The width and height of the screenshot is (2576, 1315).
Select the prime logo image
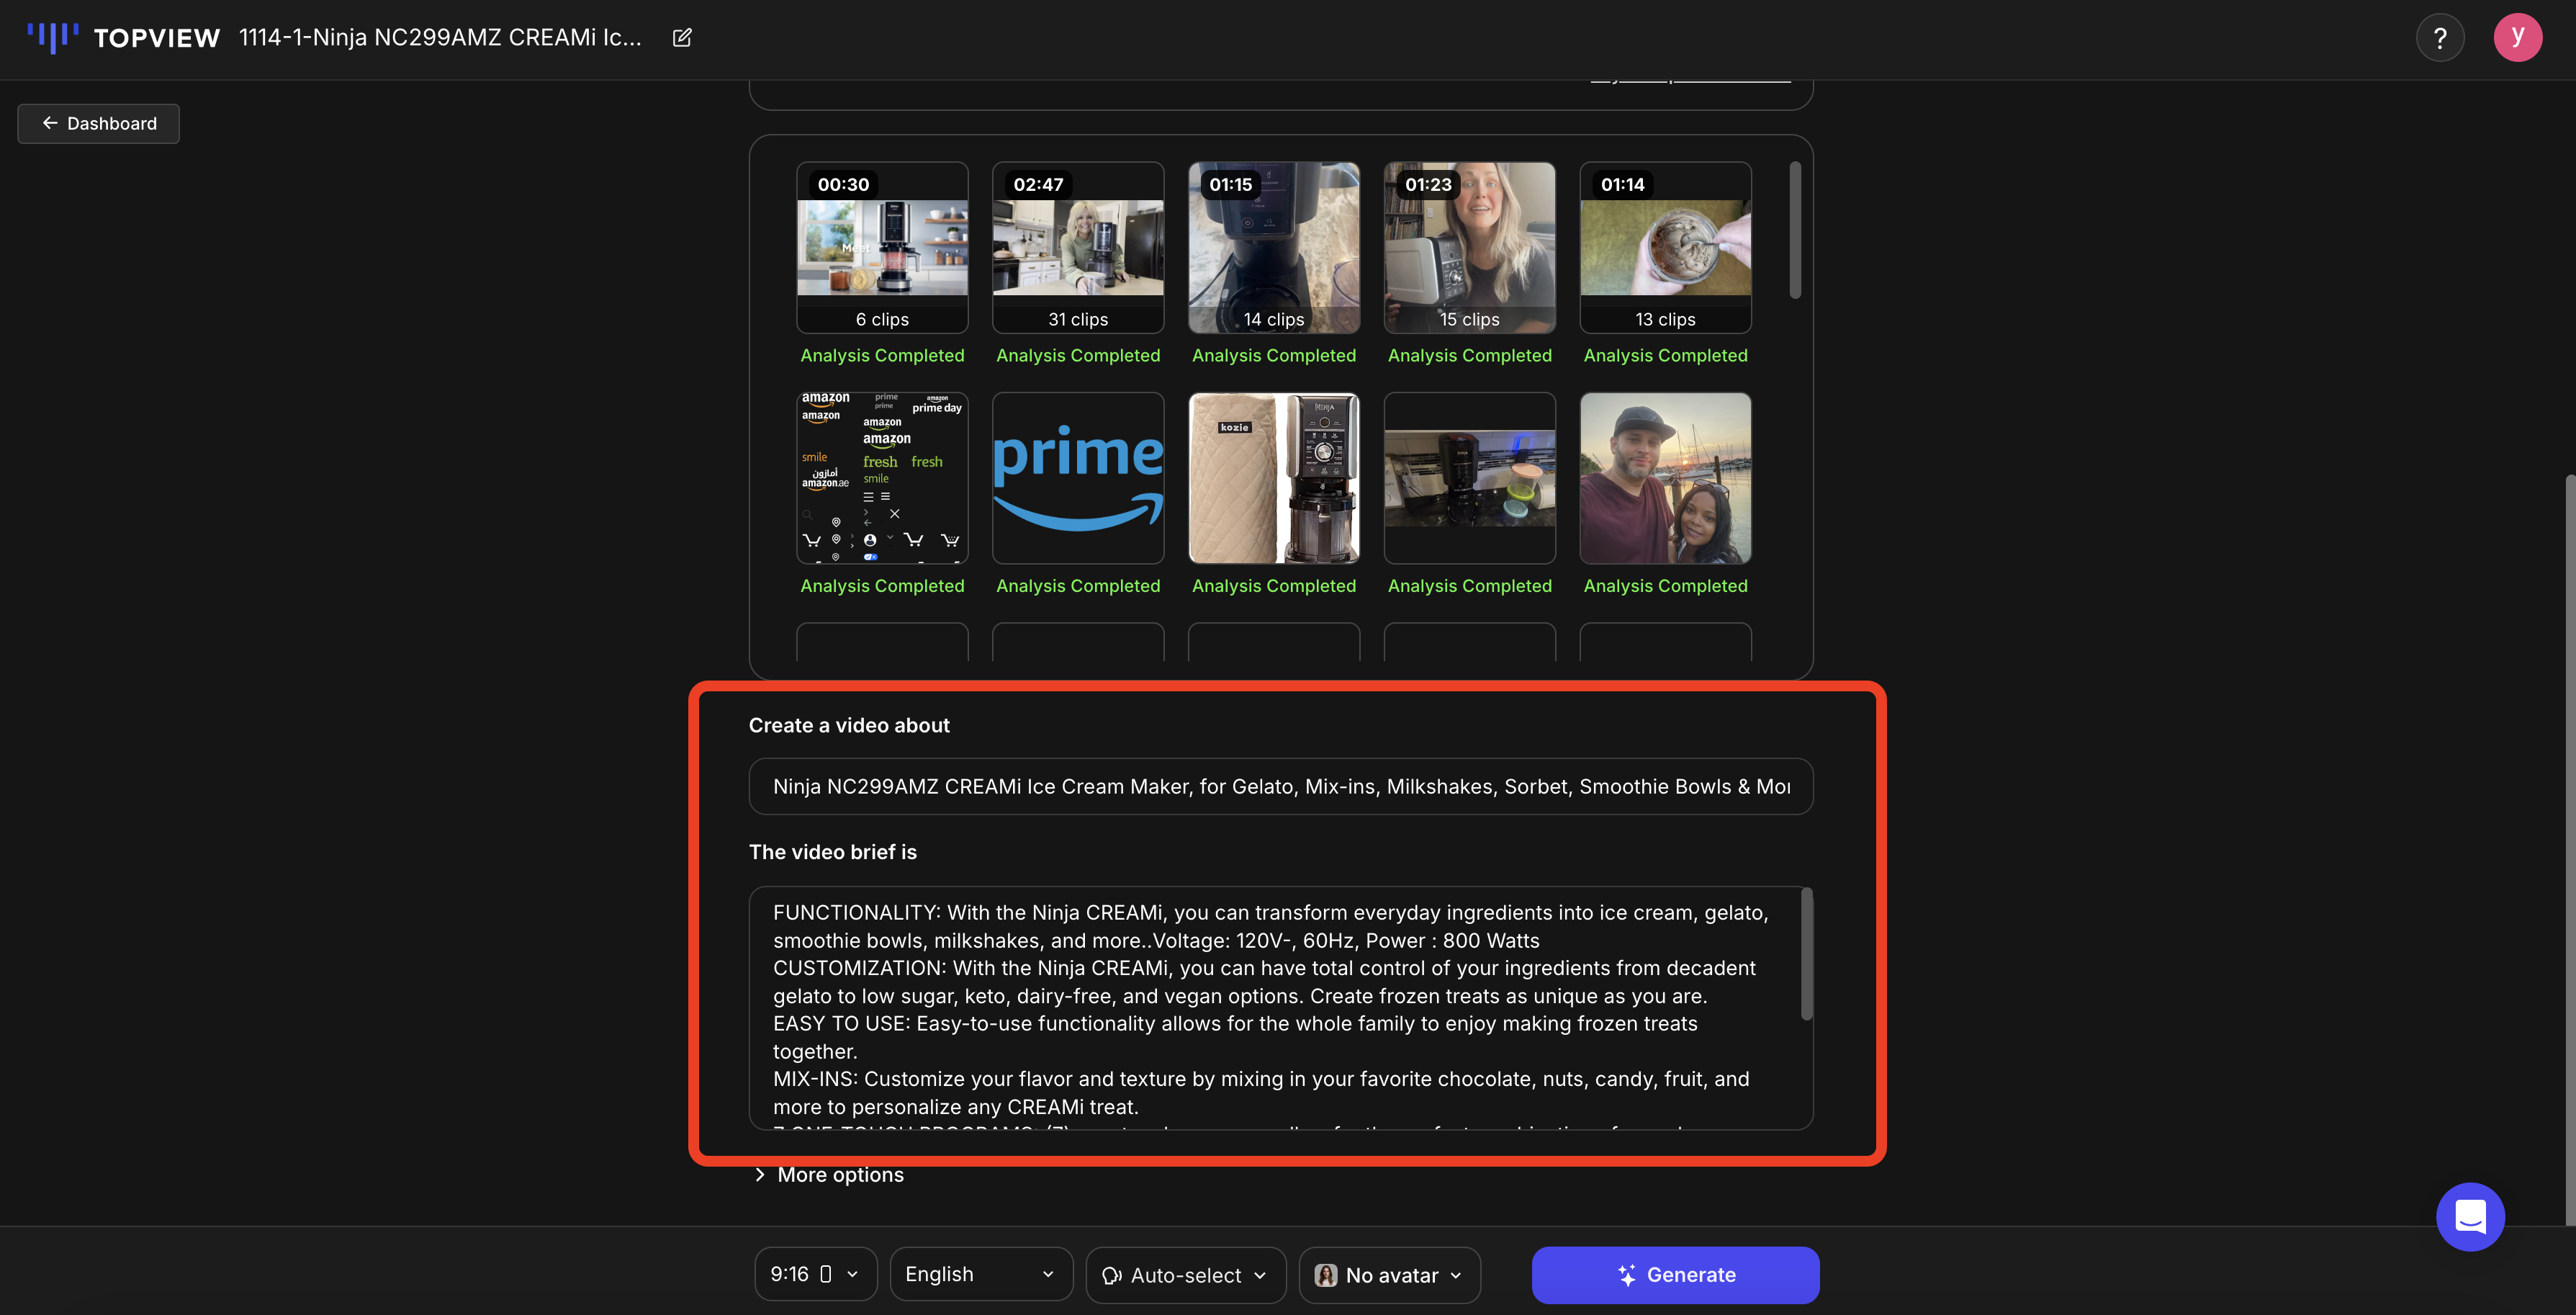click(x=1078, y=478)
